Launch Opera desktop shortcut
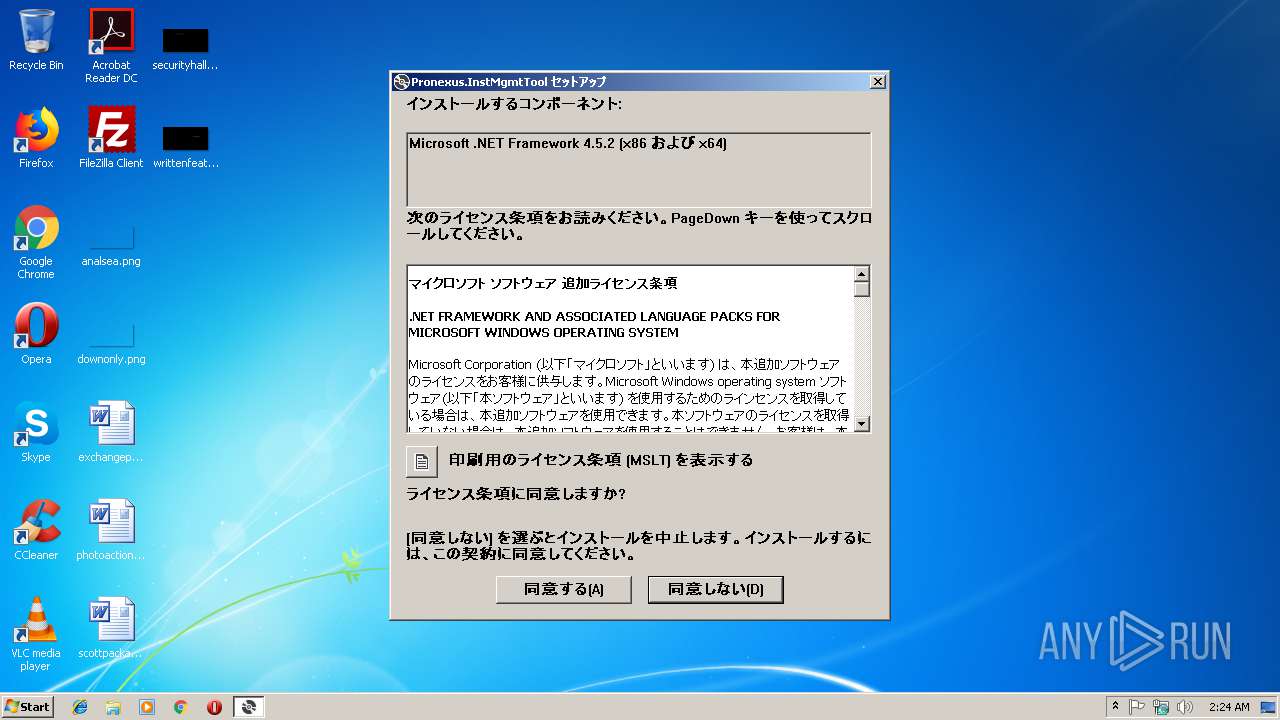The width and height of the screenshot is (1280, 720). pyautogui.click(x=36, y=335)
